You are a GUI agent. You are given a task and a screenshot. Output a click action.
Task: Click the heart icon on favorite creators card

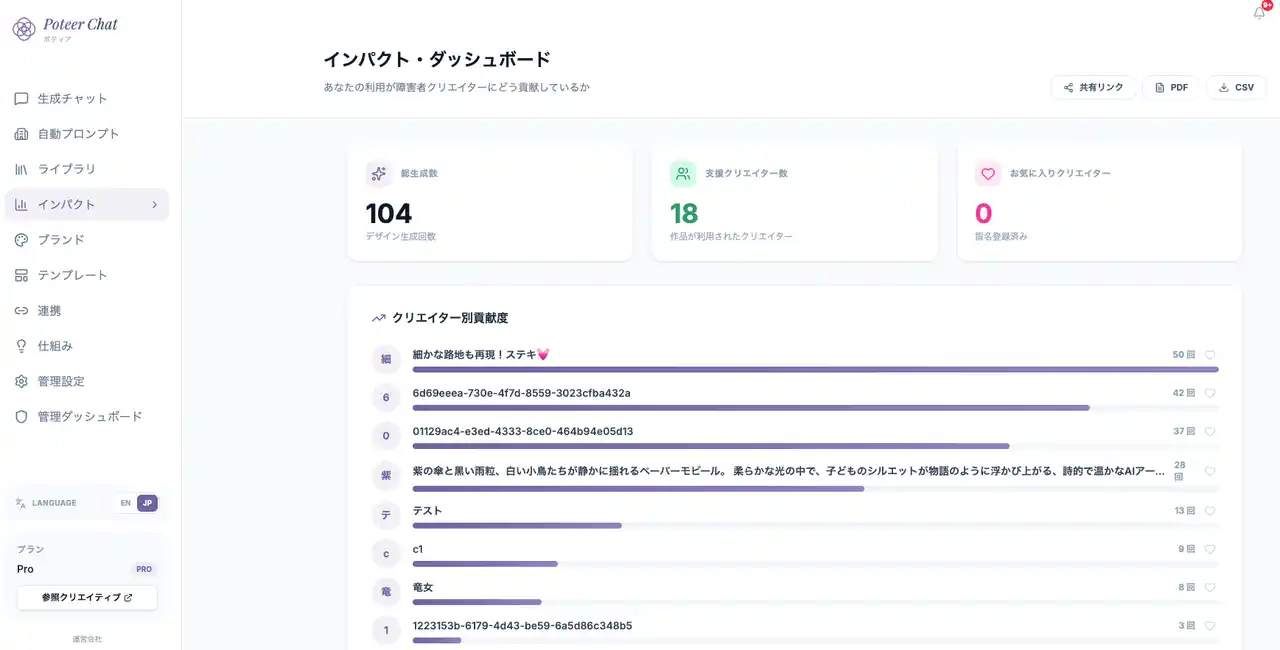click(988, 174)
